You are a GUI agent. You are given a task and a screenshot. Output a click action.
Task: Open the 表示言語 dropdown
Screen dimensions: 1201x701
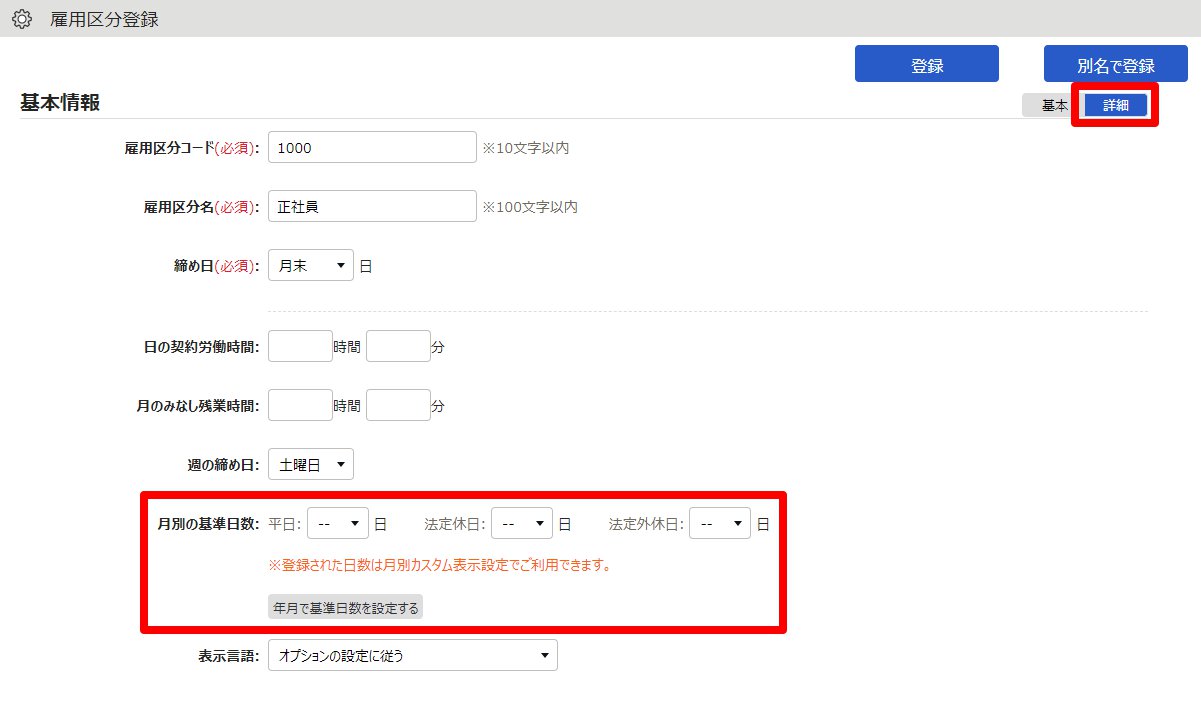click(413, 655)
